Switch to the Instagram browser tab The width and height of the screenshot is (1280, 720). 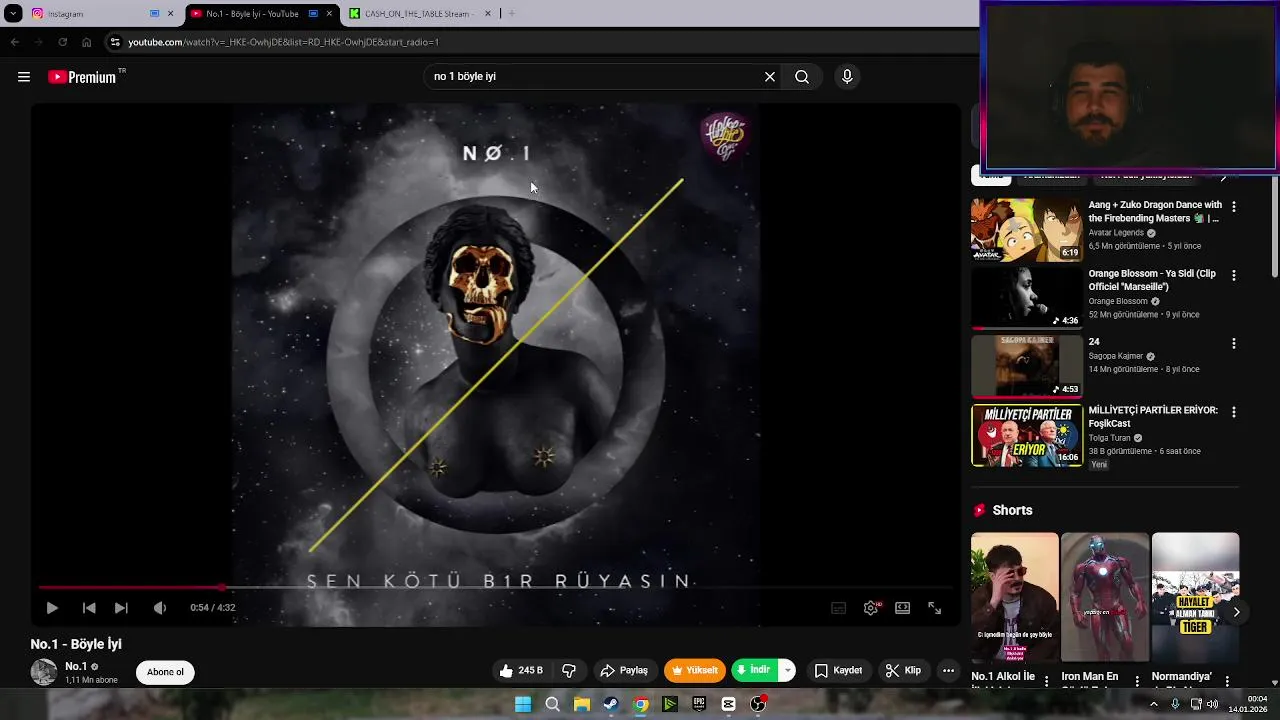coord(90,14)
